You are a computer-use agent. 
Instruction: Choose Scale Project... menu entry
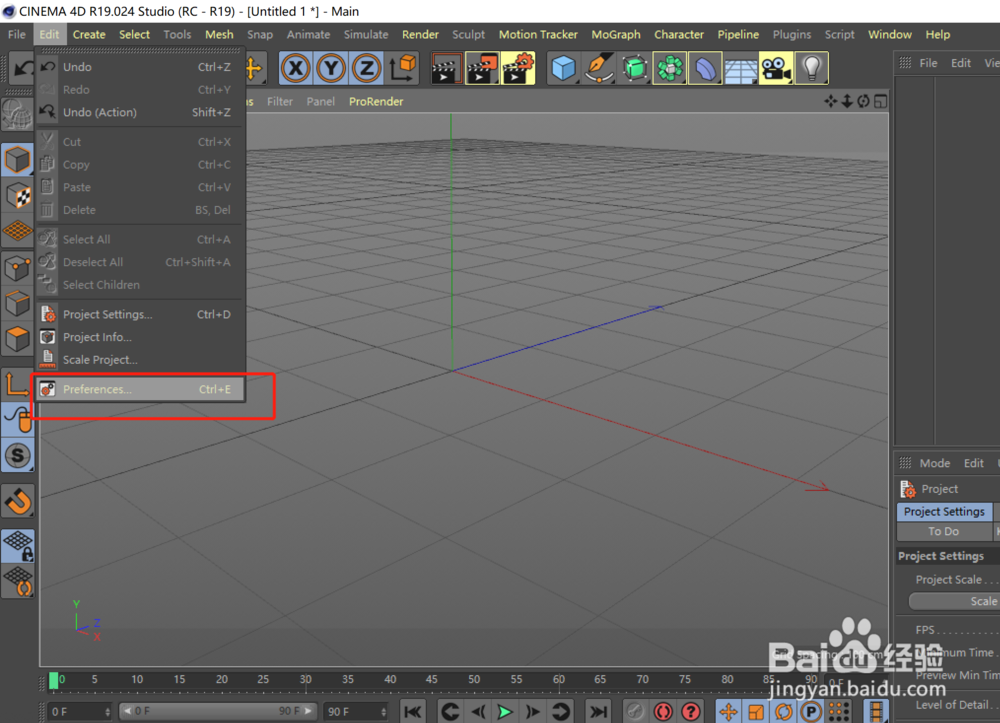click(x=140, y=360)
